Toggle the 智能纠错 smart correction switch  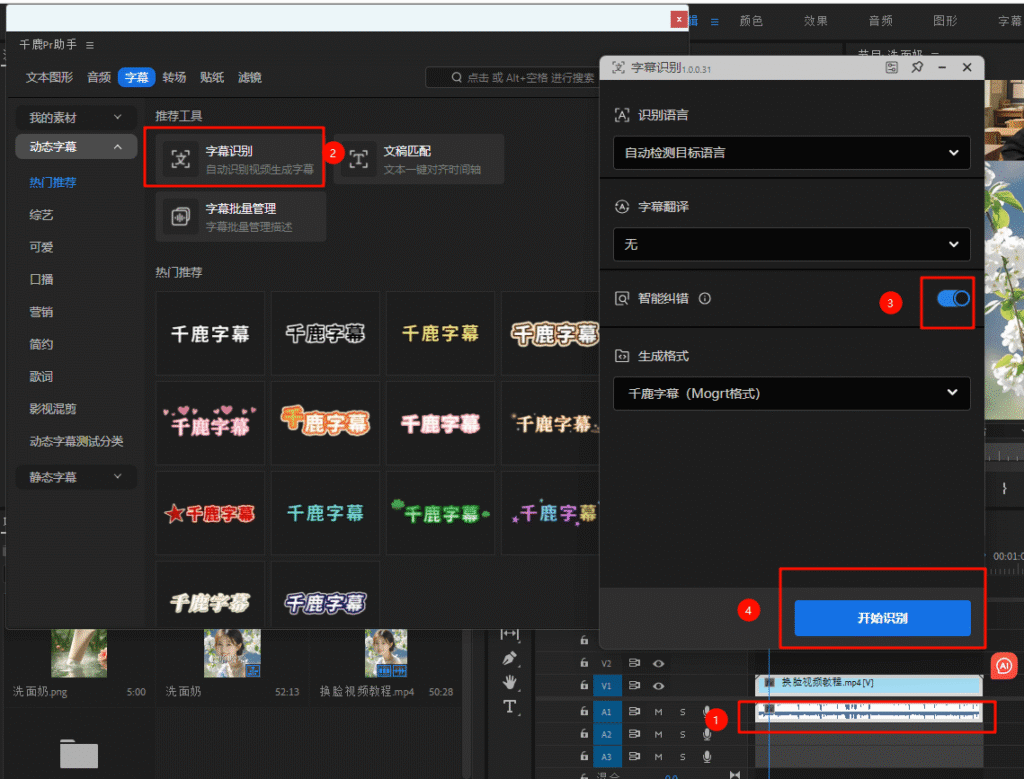point(953,298)
